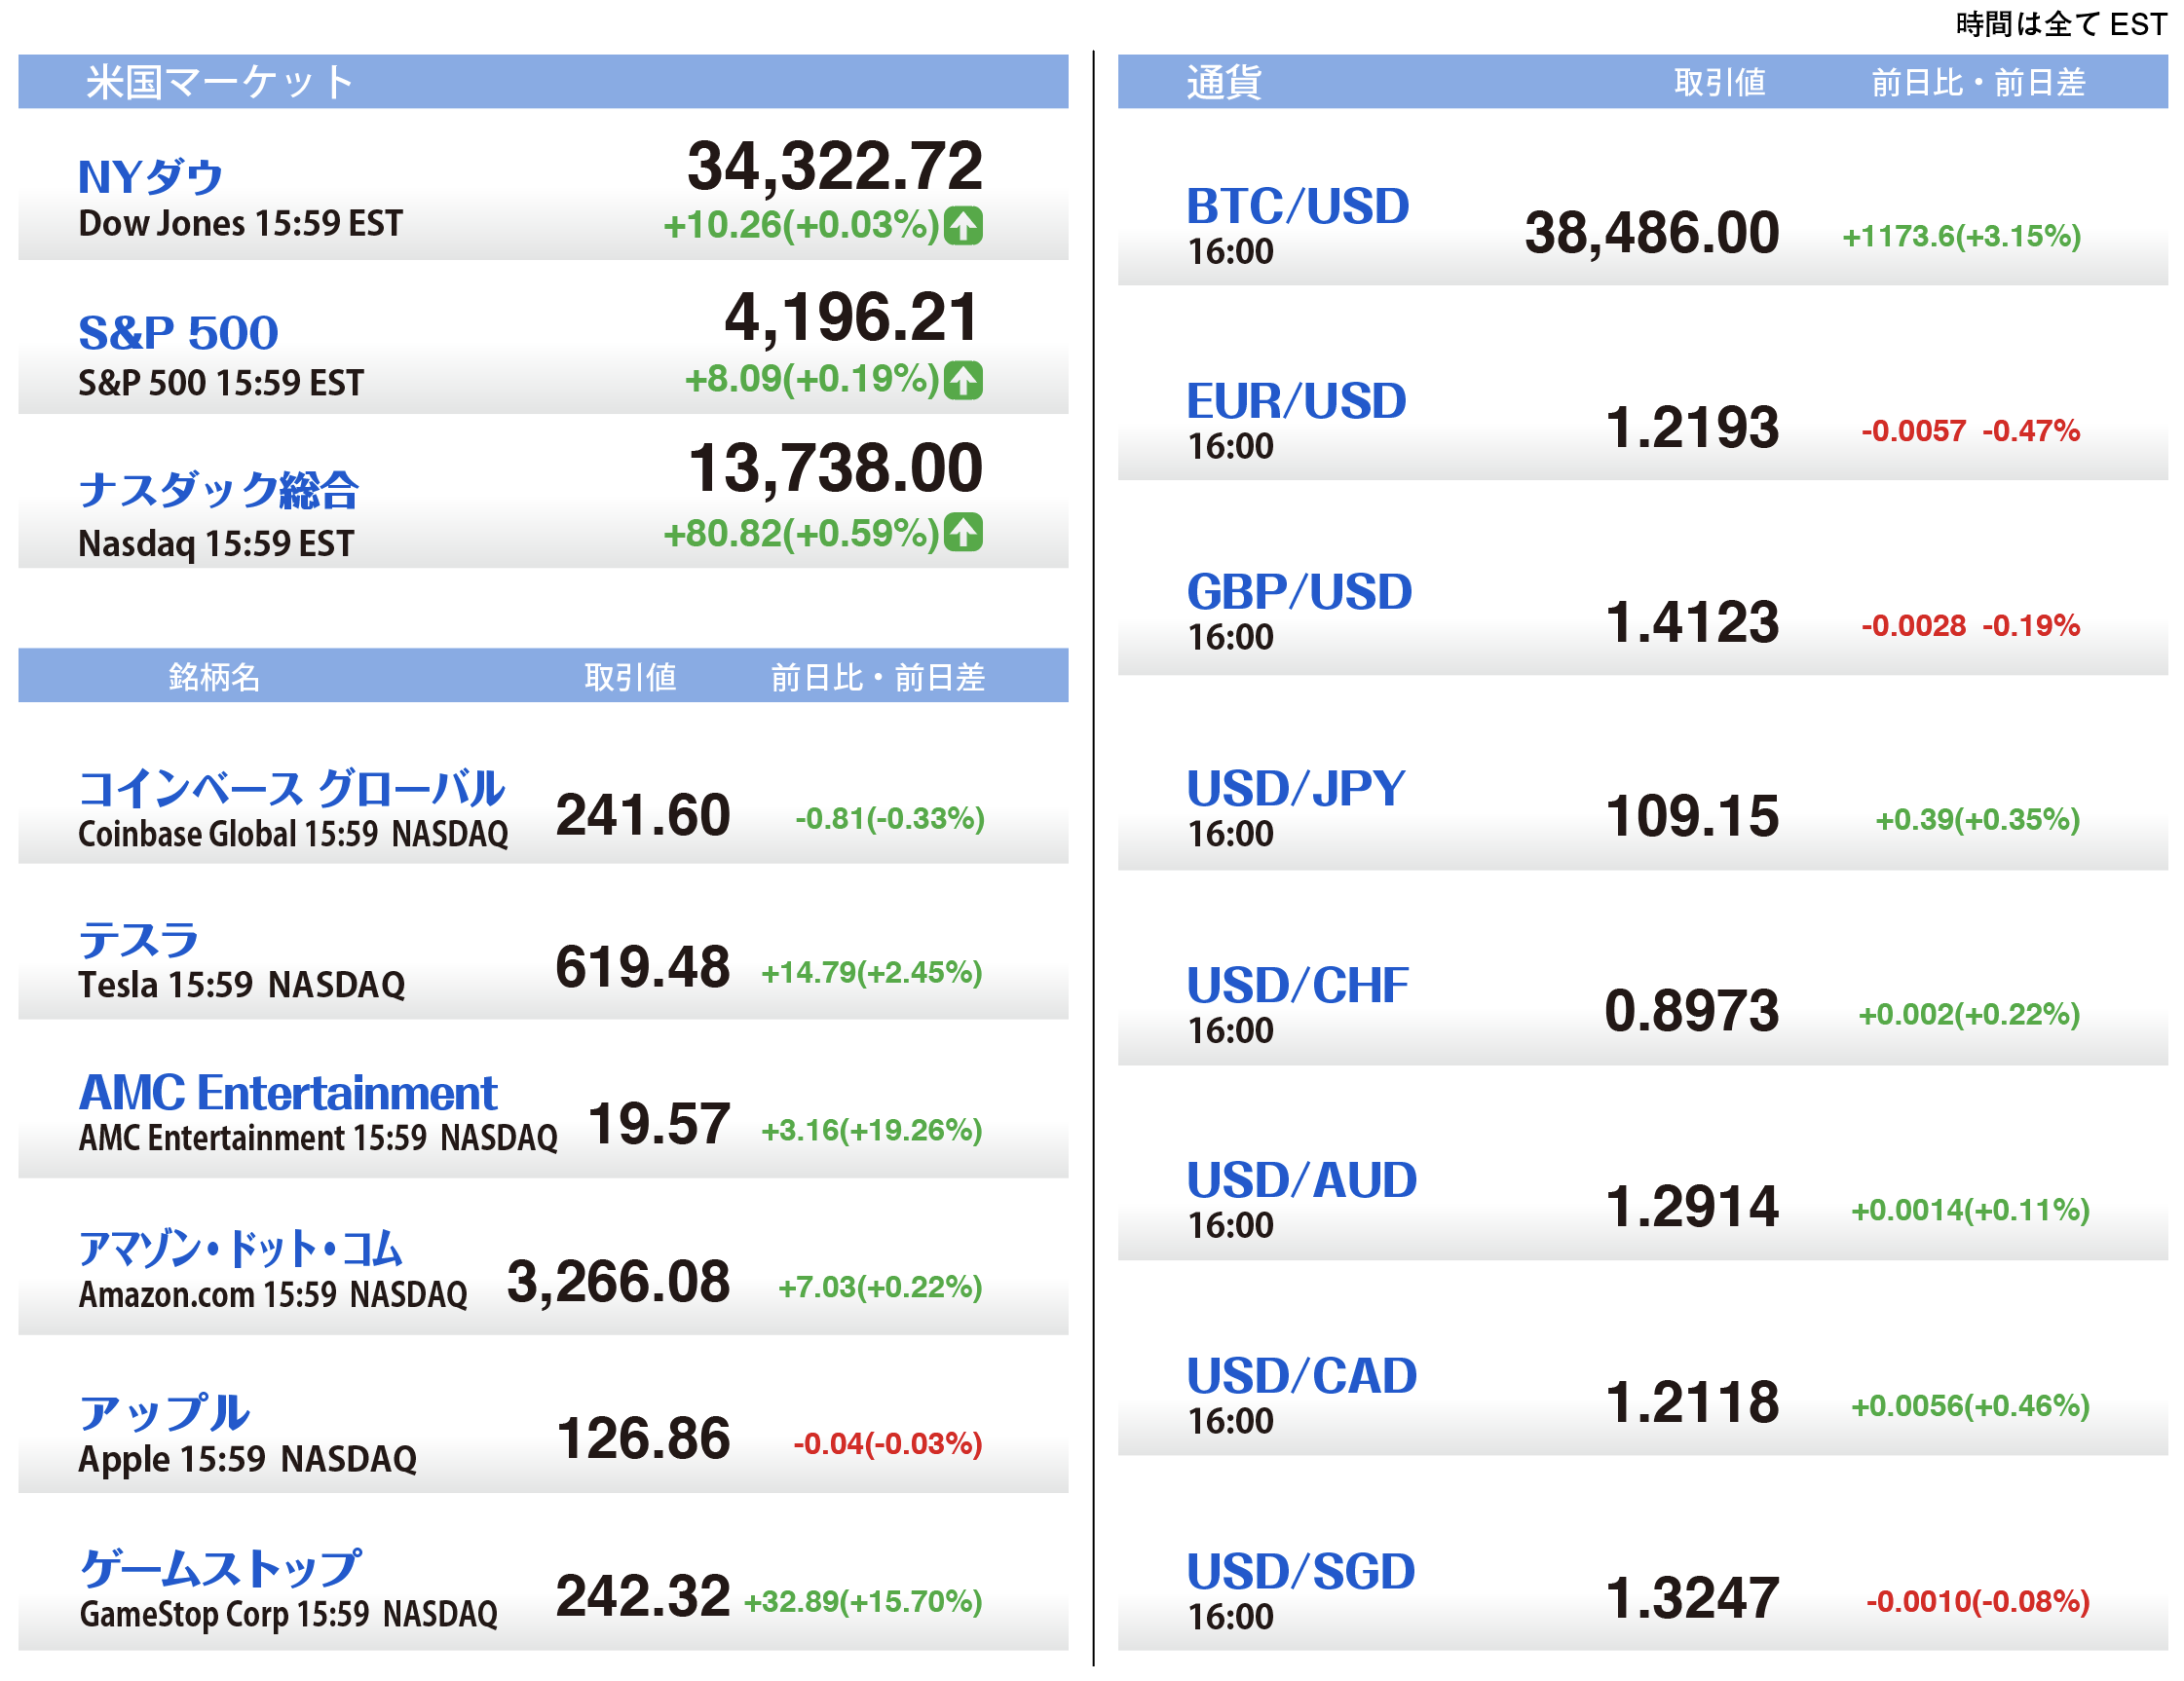Open the BTC/USD currency pair
The width and height of the screenshot is (2184, 1681).
tap(1297, 207)
